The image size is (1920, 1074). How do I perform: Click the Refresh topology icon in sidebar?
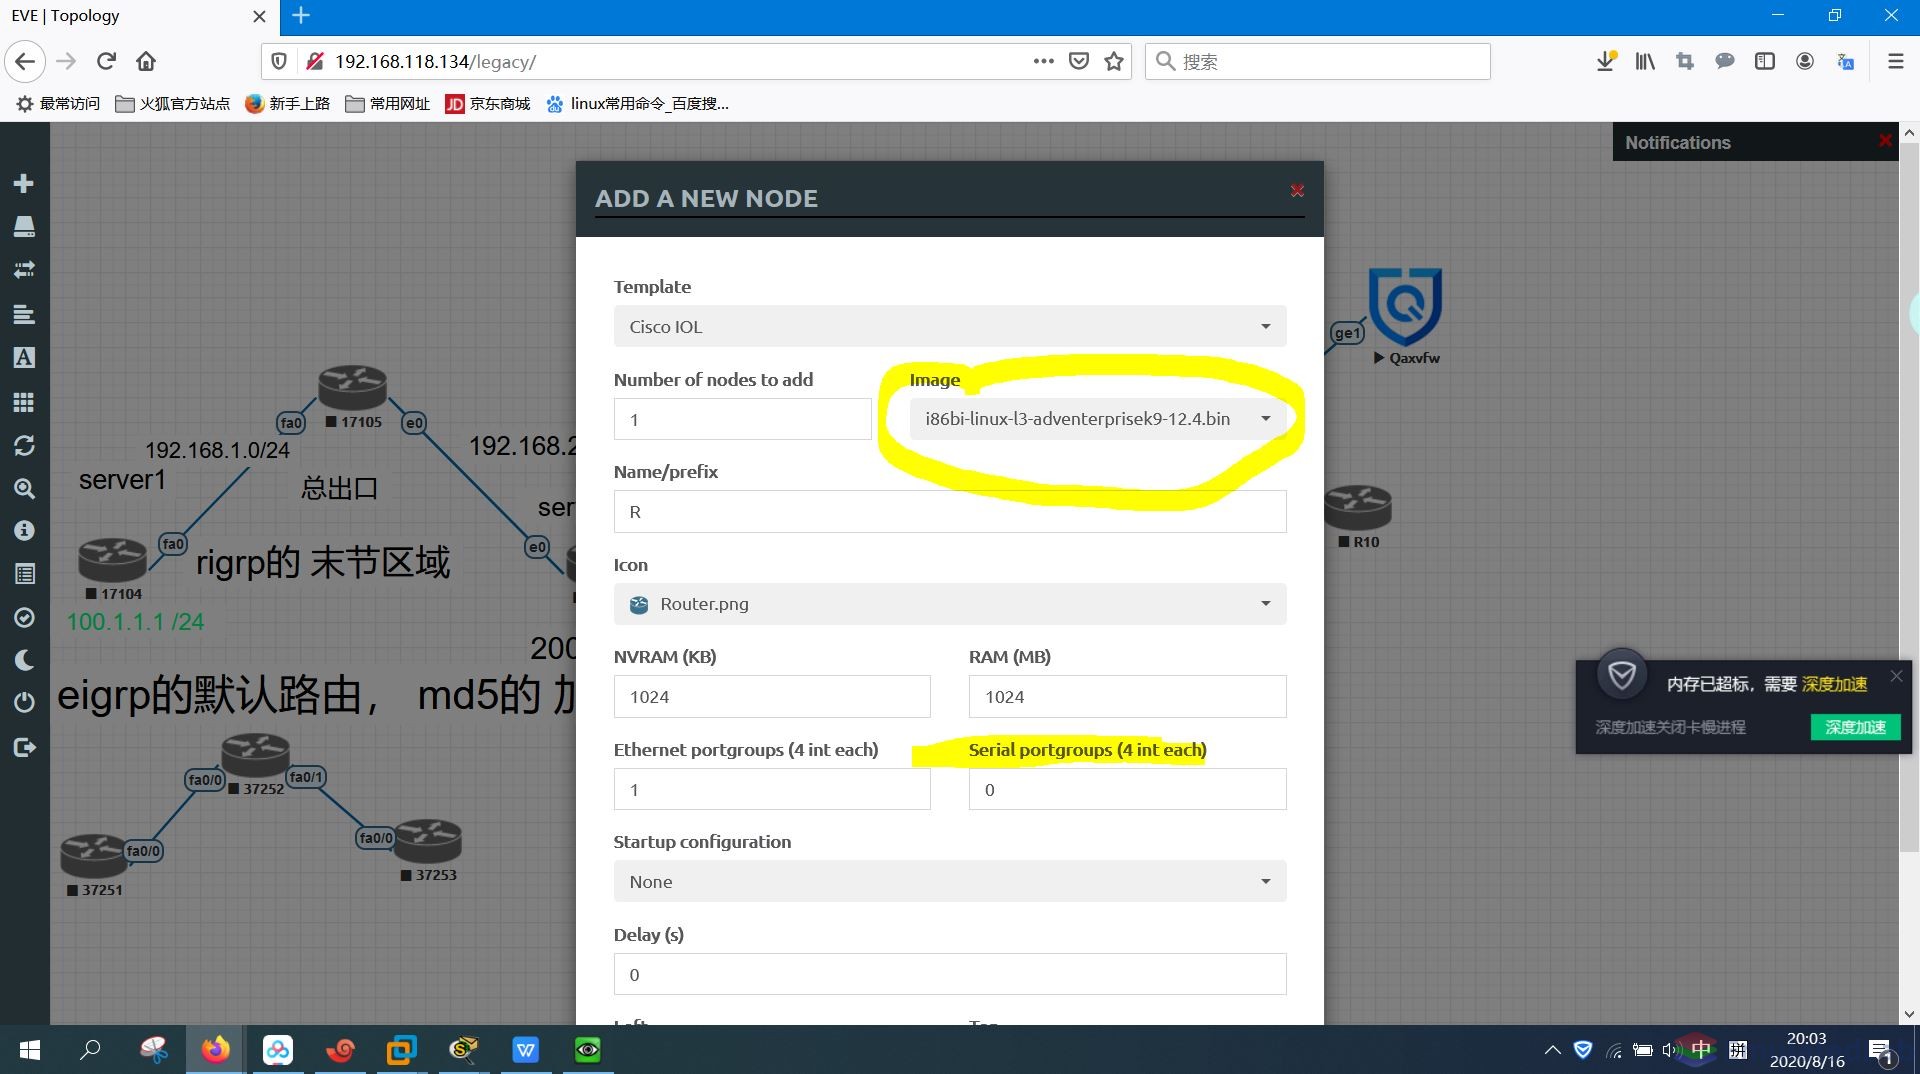[24, 445]
